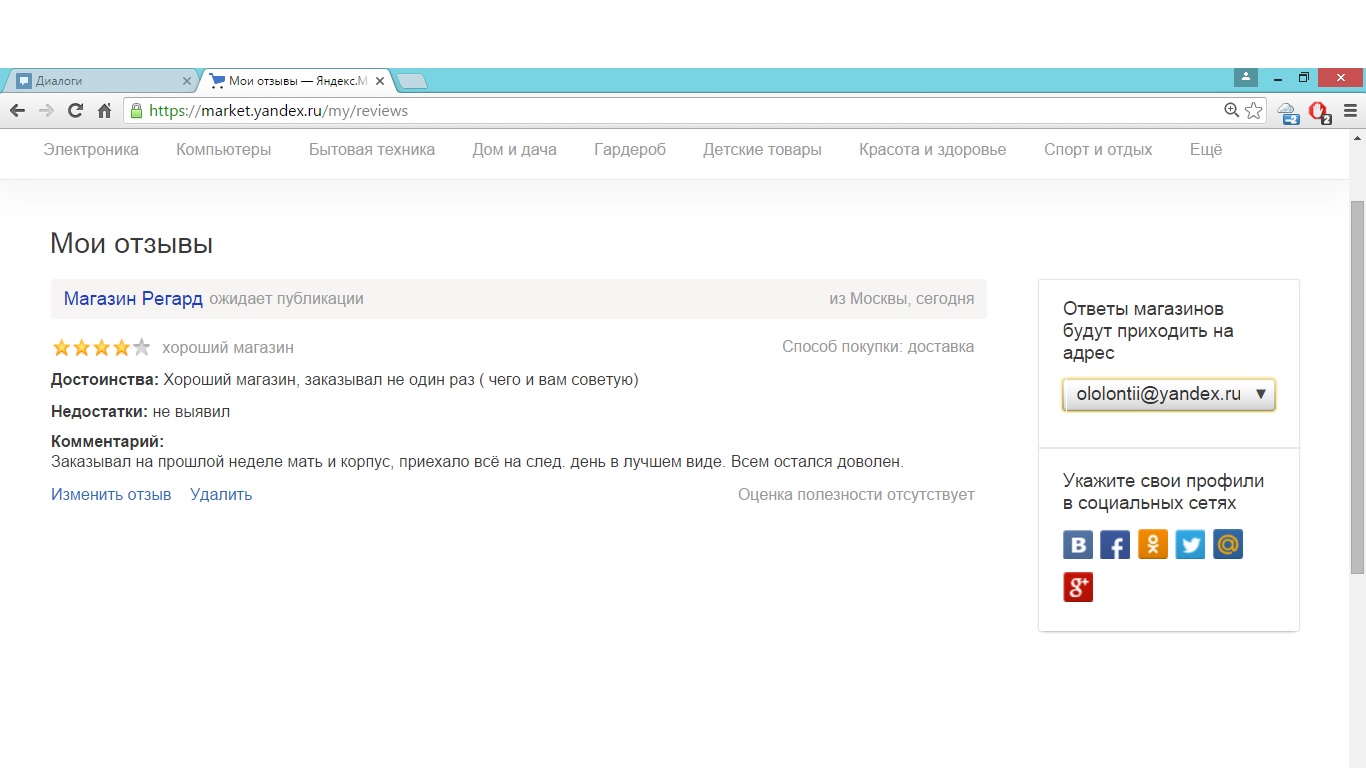Open the Красота и здоровье category
Screen dimensions: 1366x768
point(933,150)
